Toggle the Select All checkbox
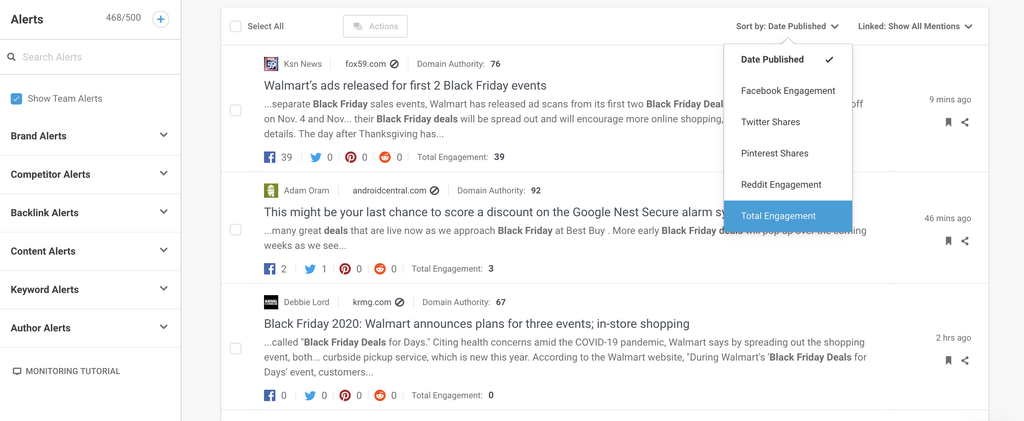The width and height of the screenshot is (1024, 421). 236,27
